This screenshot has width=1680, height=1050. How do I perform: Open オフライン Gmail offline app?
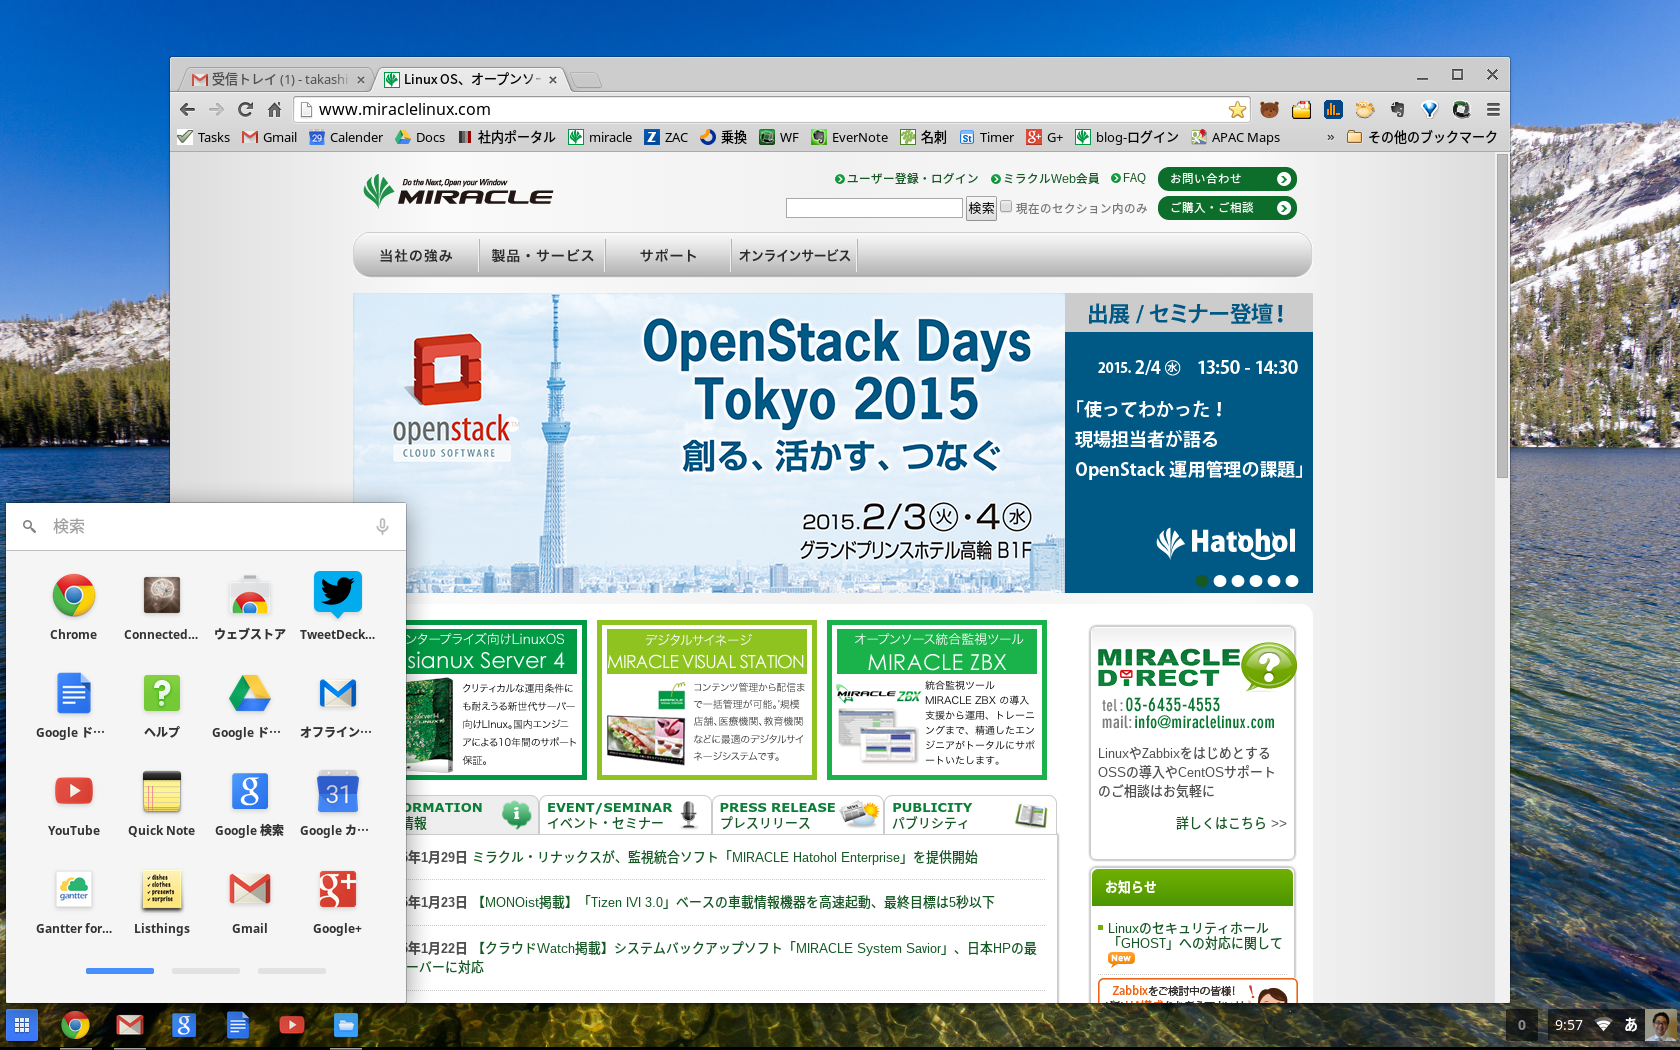[337, 704]
